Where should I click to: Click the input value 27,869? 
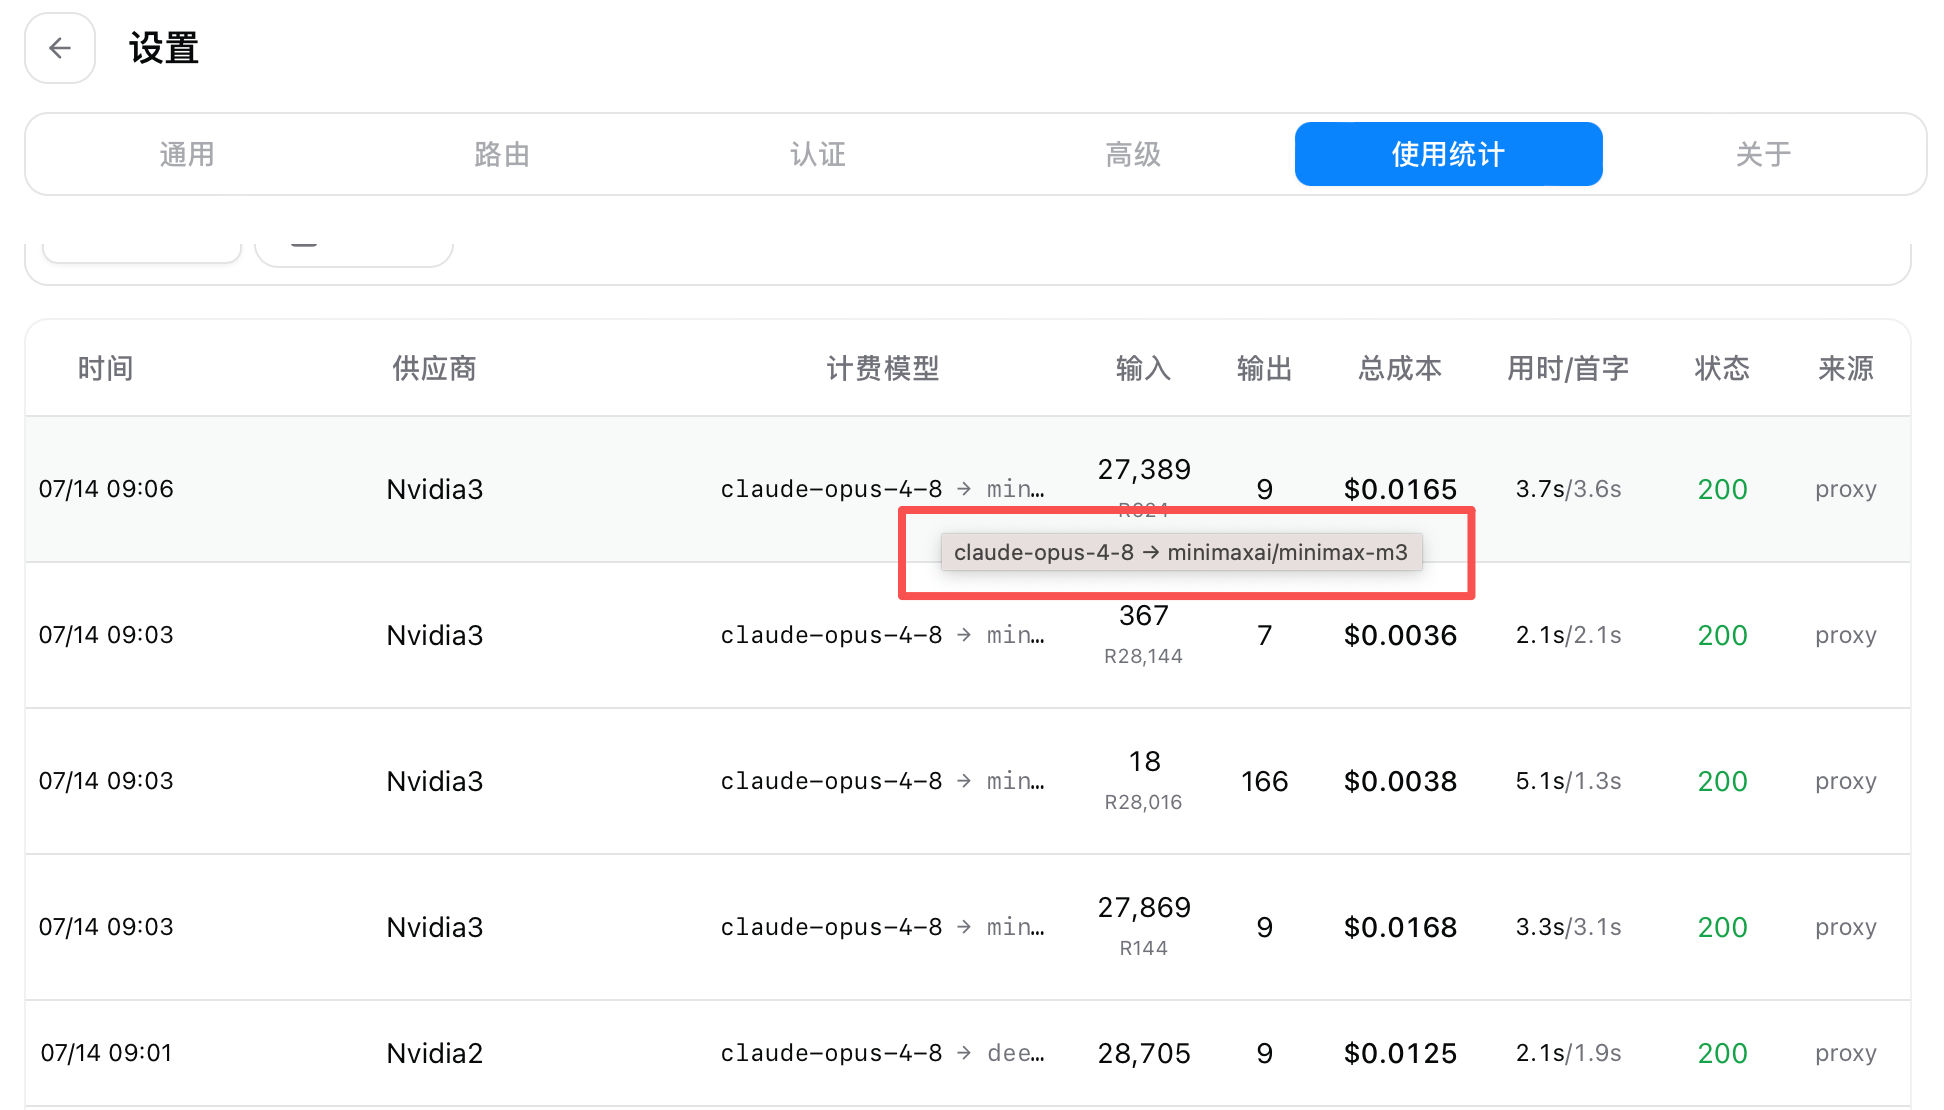coord(1144,907)
